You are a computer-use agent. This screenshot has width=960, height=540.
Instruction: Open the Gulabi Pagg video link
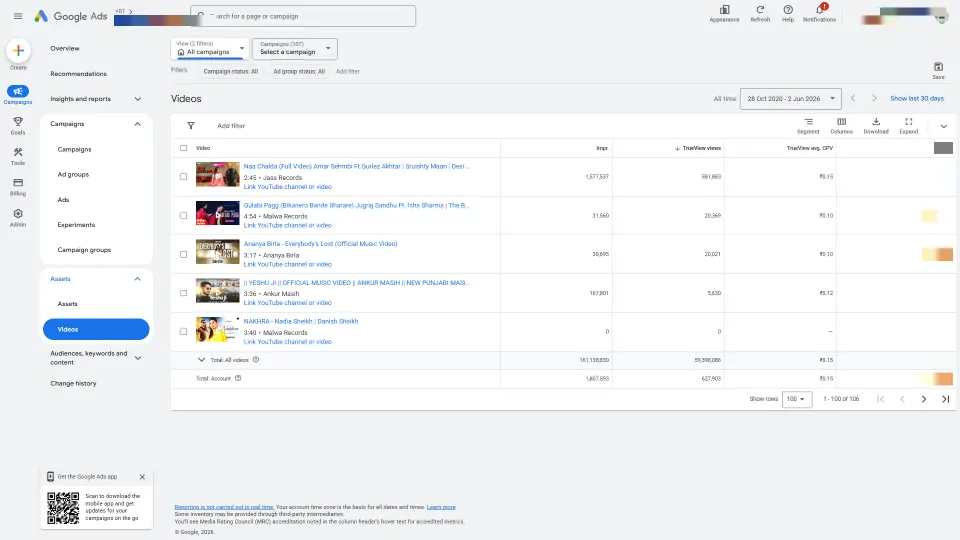pyautogui.click(x=356, y=206)
